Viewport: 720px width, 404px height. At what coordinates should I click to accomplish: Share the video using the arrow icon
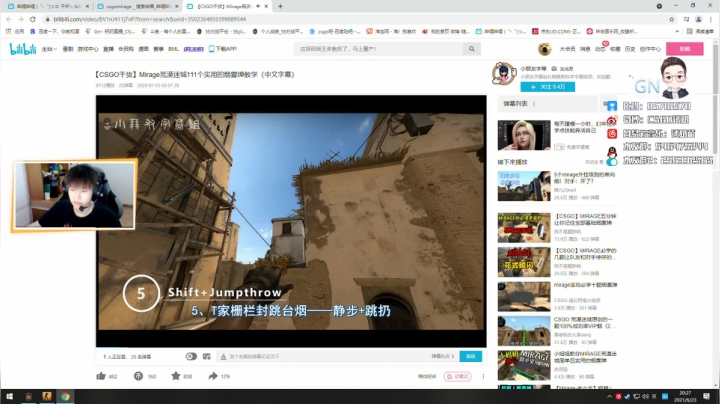coord(213,376)
